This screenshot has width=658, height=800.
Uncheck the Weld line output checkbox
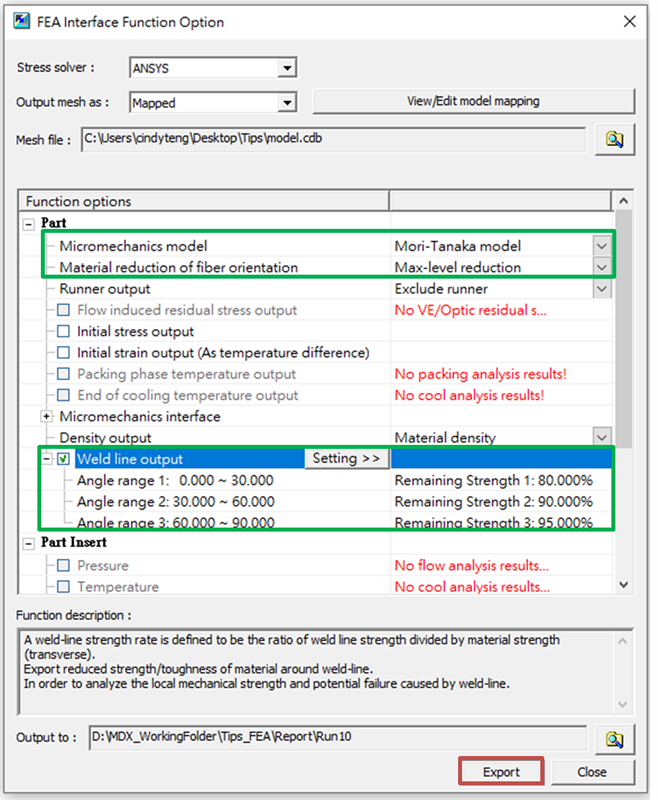coord(64,459)
